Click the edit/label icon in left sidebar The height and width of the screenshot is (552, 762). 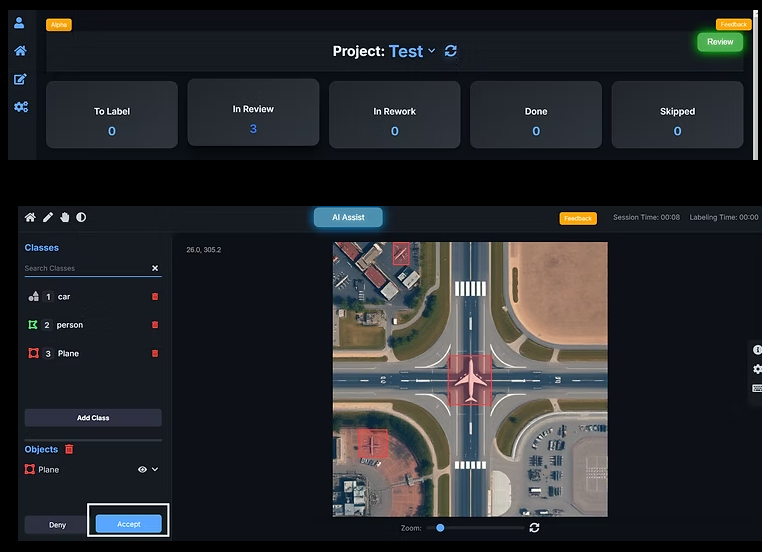20,79
